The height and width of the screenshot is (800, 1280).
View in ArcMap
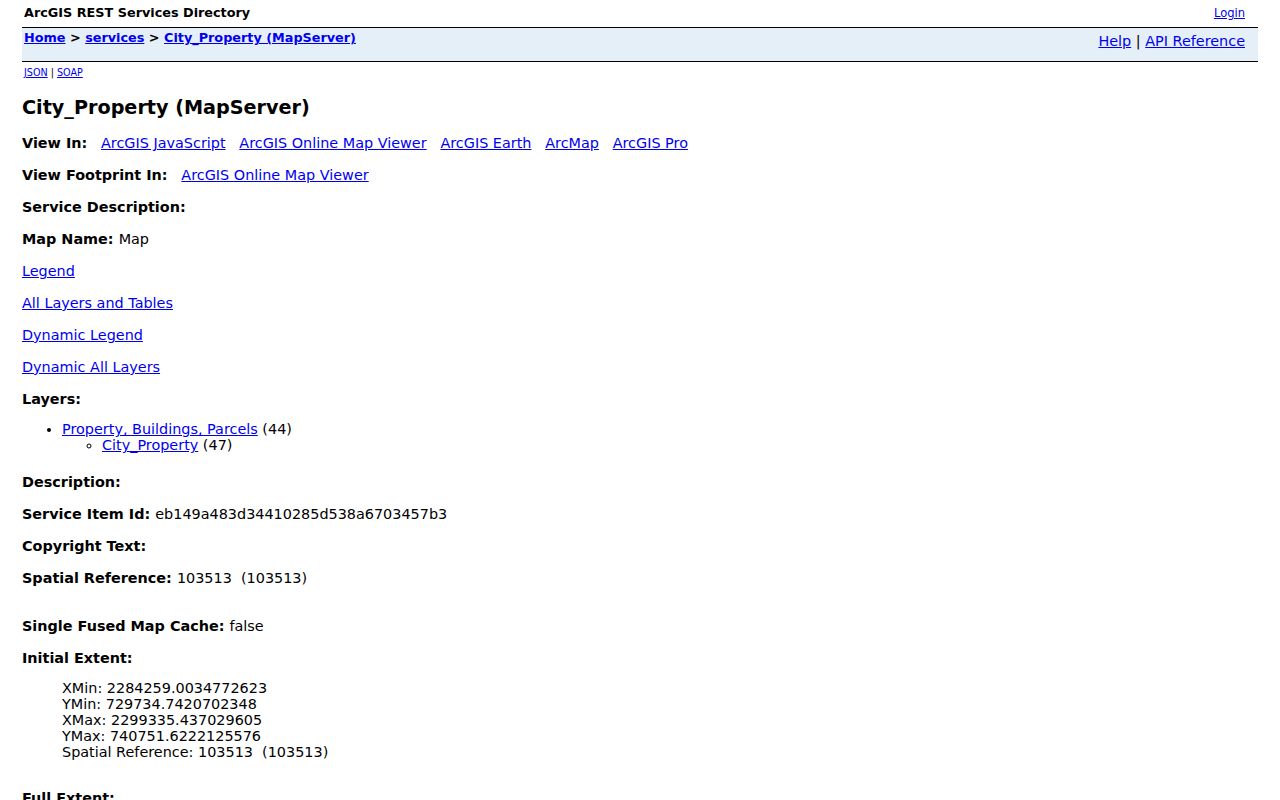click(572, 143)
